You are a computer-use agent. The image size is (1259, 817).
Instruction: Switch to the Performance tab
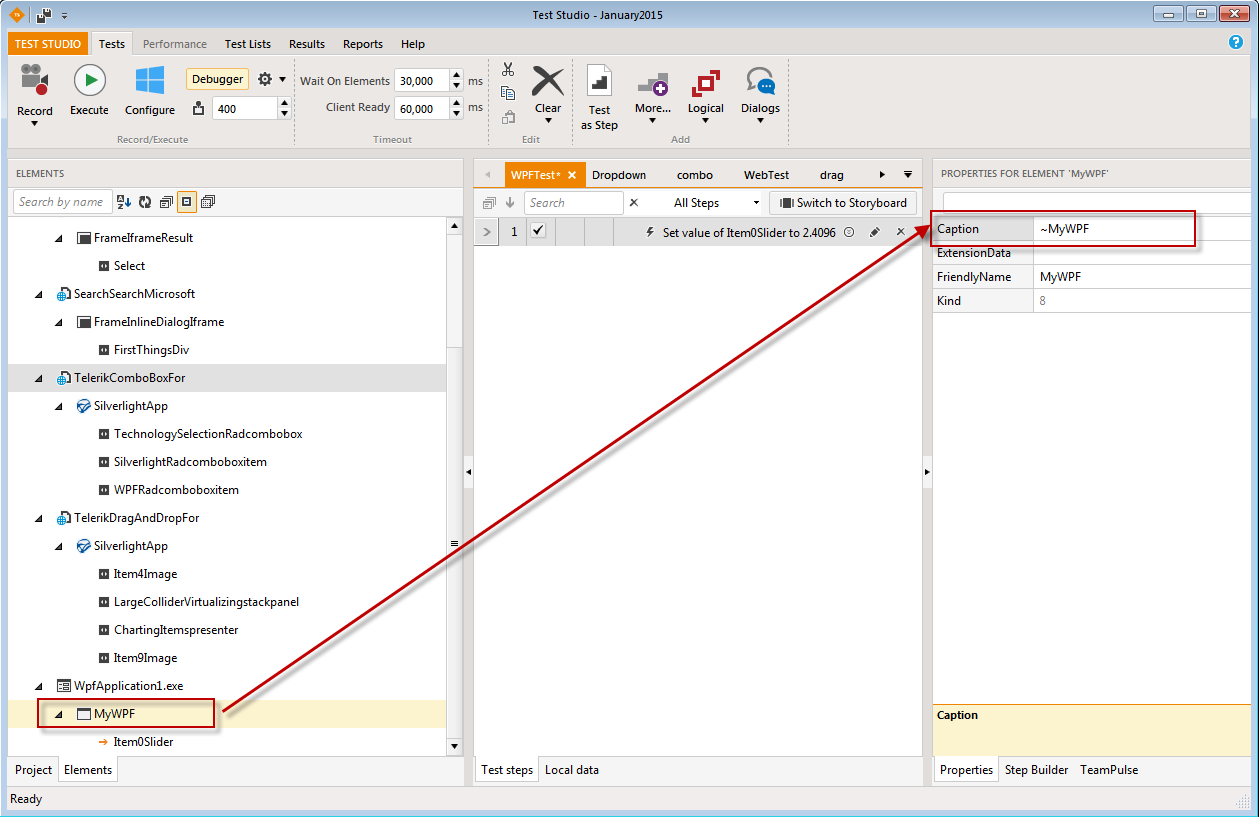coord(175,44)
